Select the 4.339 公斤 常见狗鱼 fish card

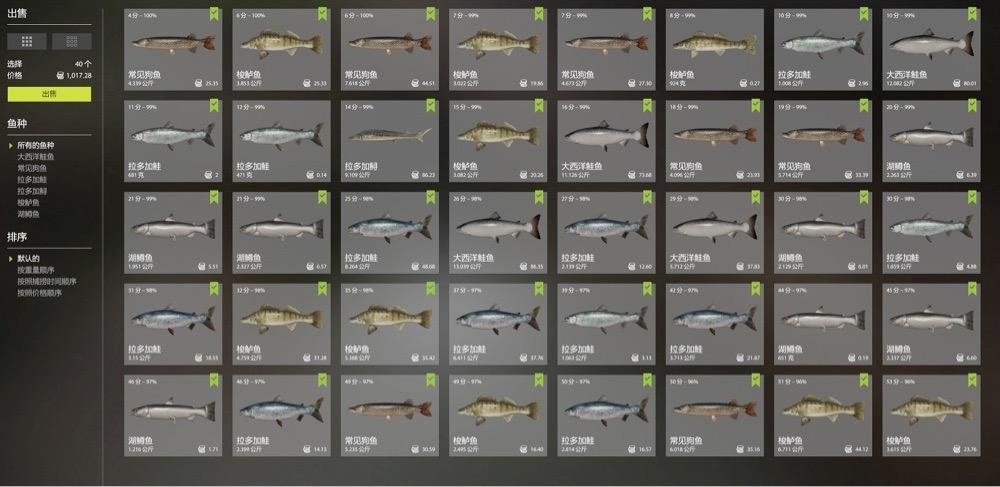(173, 50)
